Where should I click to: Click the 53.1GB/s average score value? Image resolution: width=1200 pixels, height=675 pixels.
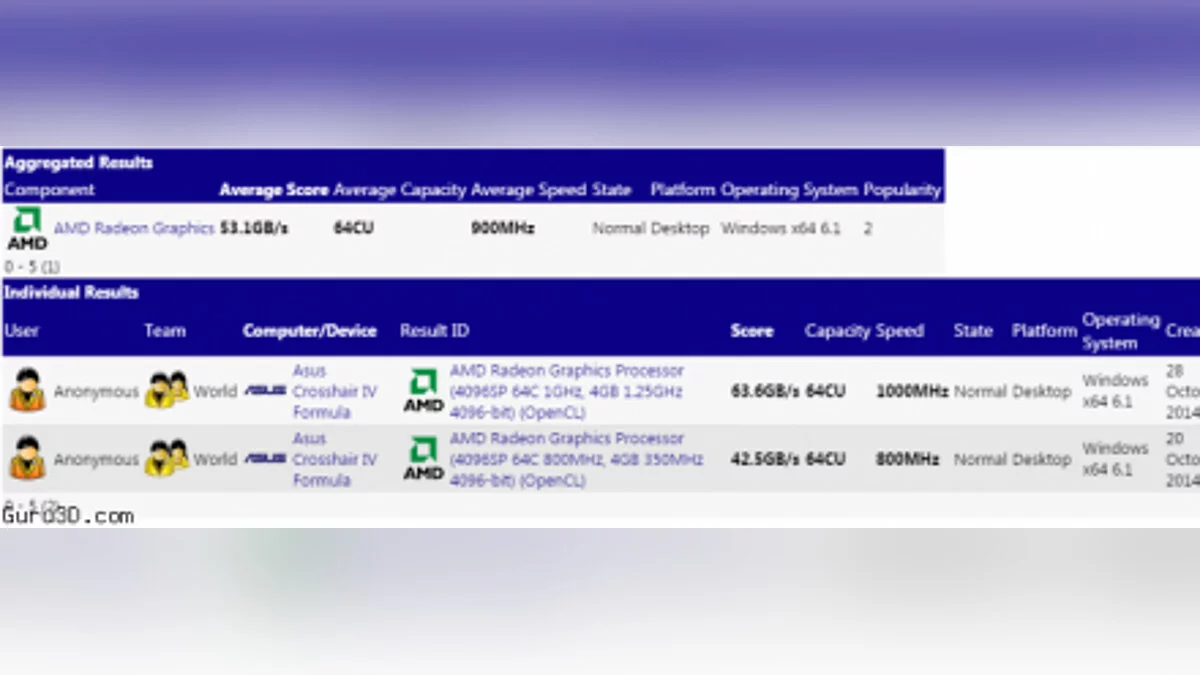[x=254, y=228]
